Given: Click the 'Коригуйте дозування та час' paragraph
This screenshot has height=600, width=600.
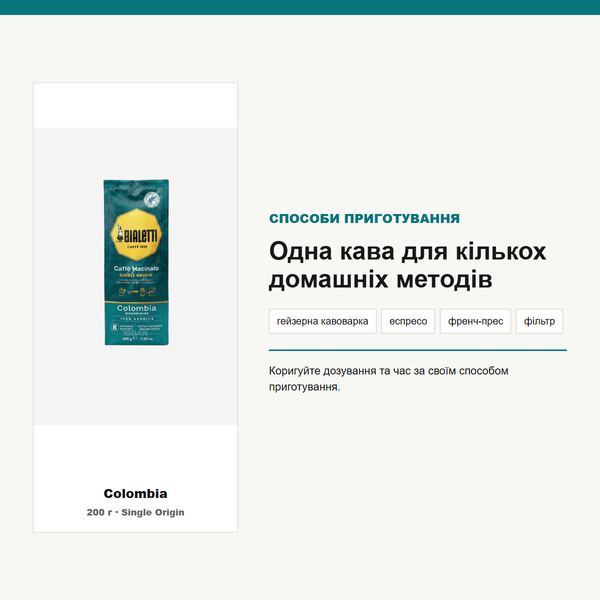Looking at the screenshot, I should tap(389, 378).
